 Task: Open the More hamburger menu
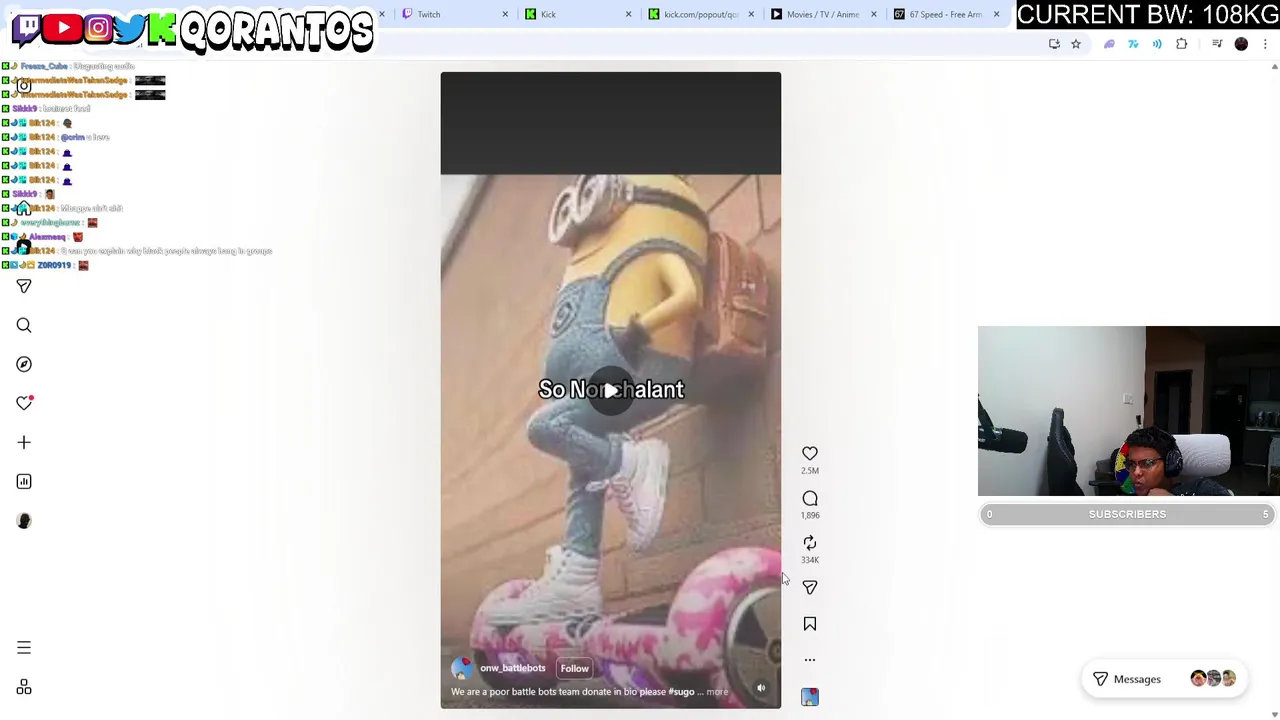pos(24,648)
